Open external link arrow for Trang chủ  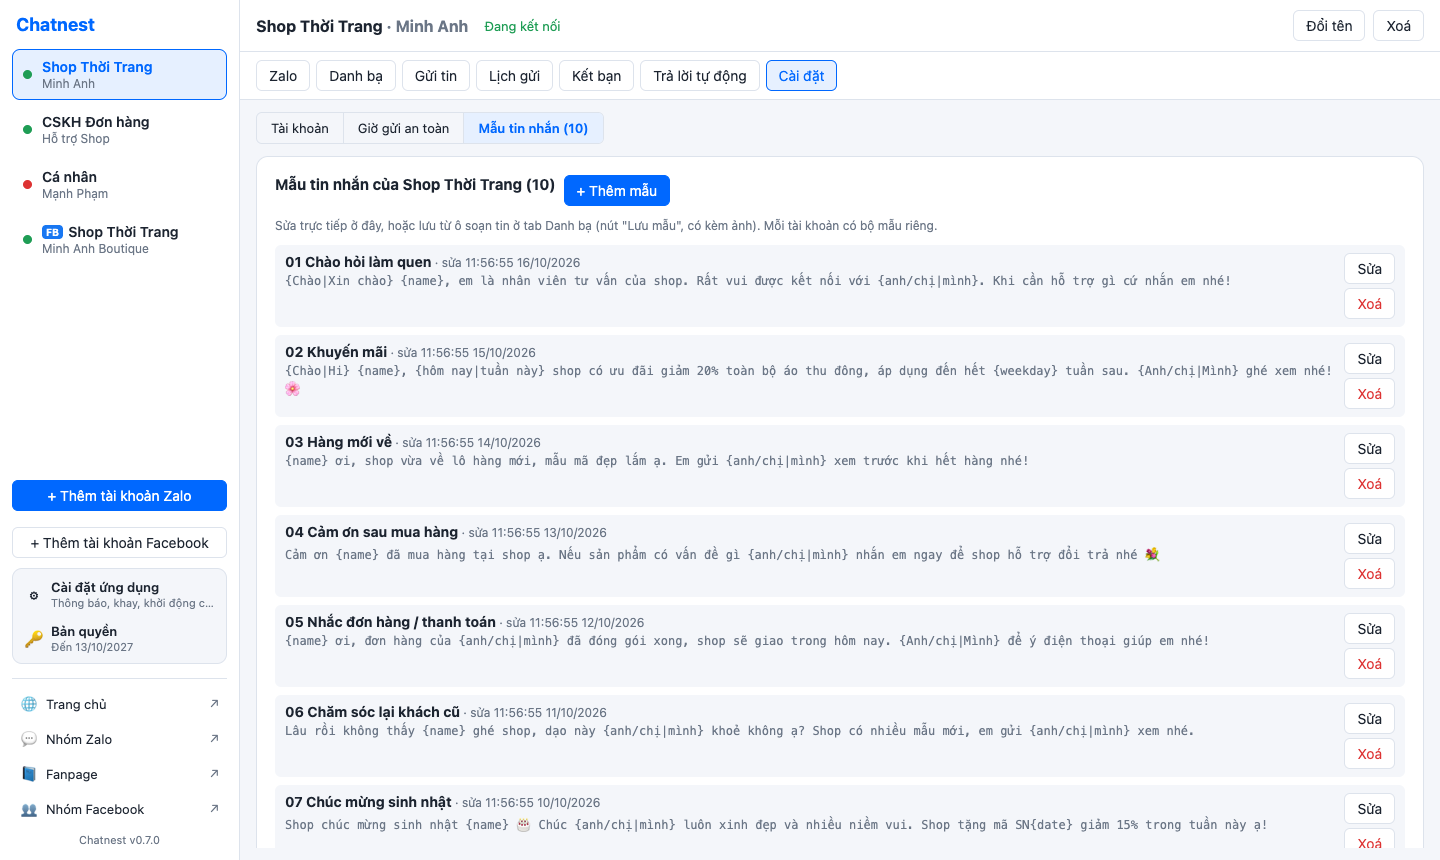(214, 704)
